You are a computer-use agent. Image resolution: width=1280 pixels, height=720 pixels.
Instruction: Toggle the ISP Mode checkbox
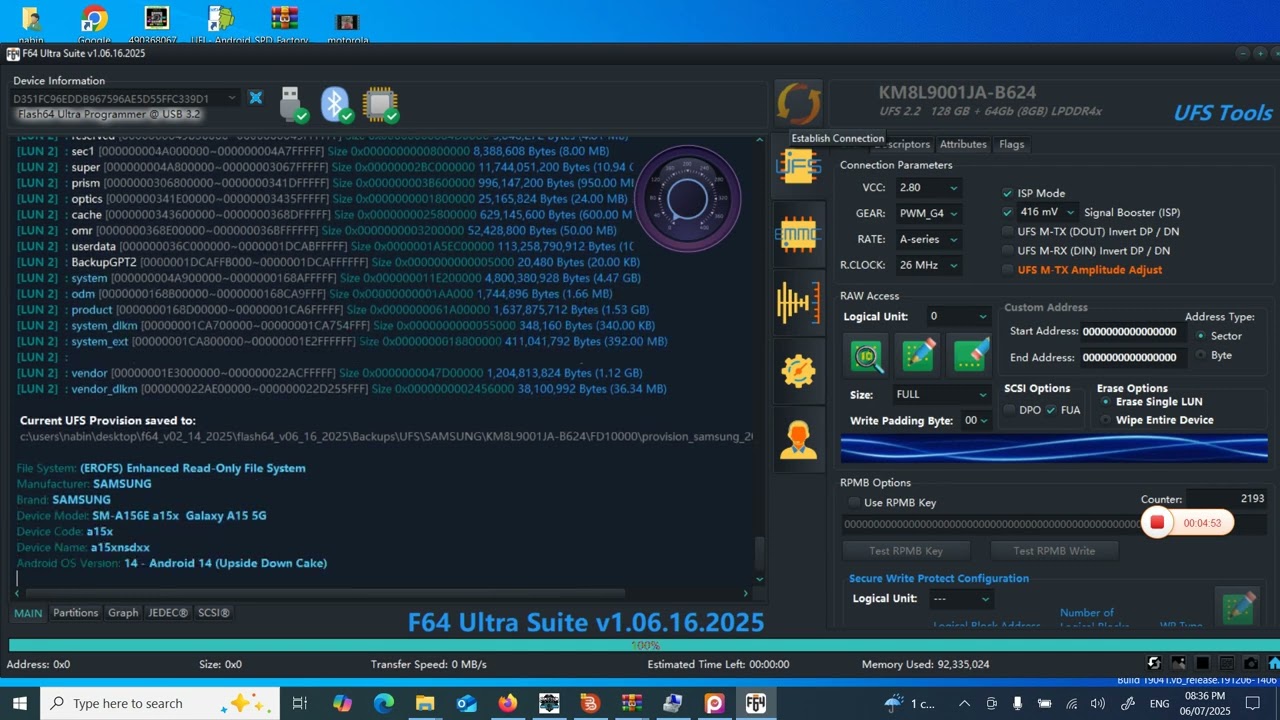1007,193
